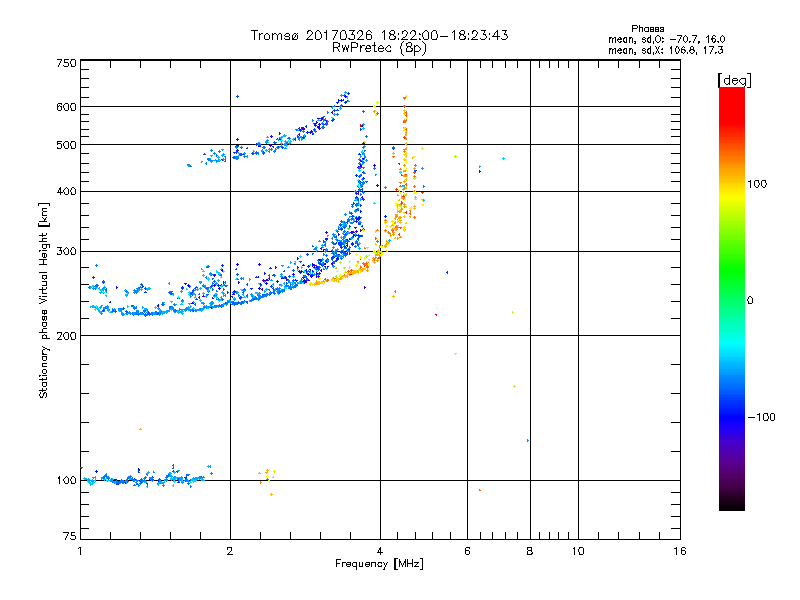Click the colorbar tick label "100"
This screenshot has width=800, height=600.
tap(757, 184)
